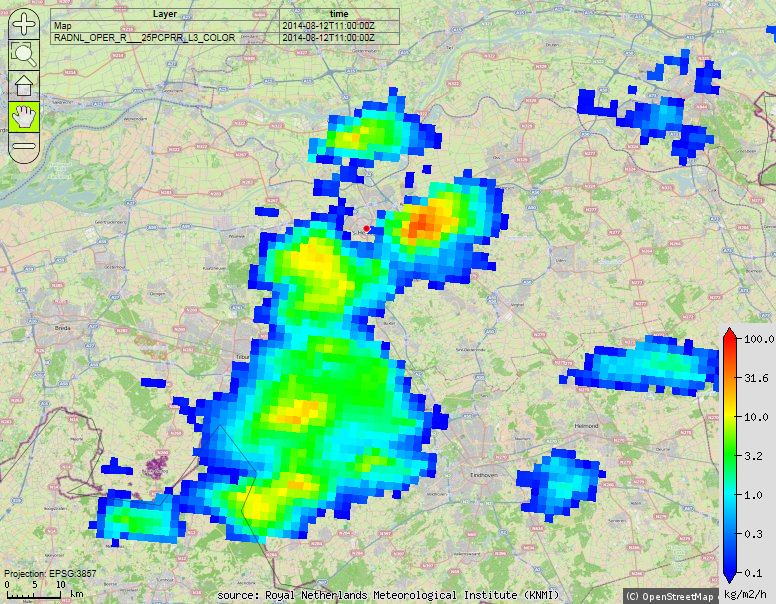
Task: Activate the pan hand tool
Action: click(x=24, y=116)
